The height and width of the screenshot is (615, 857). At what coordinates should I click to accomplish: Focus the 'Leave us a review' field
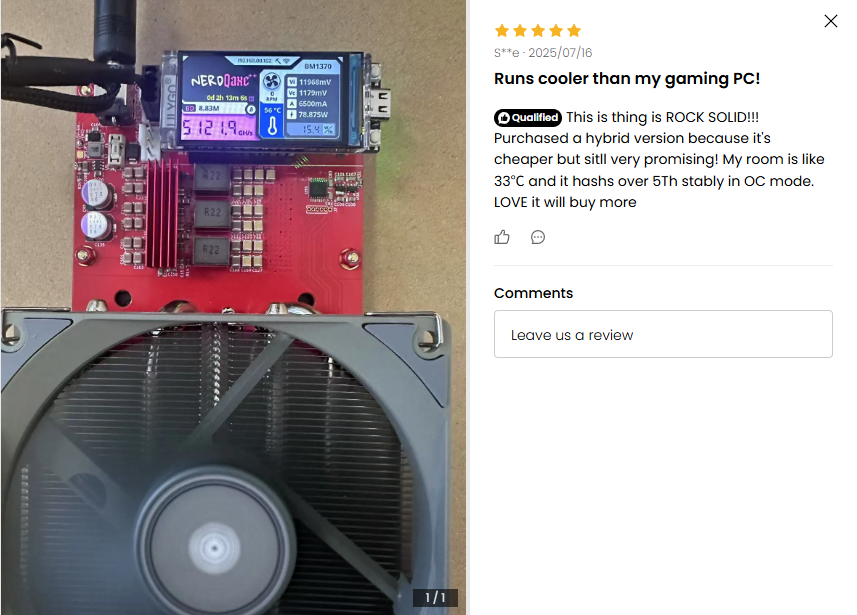pyautogui.click(x=663, y=334)
